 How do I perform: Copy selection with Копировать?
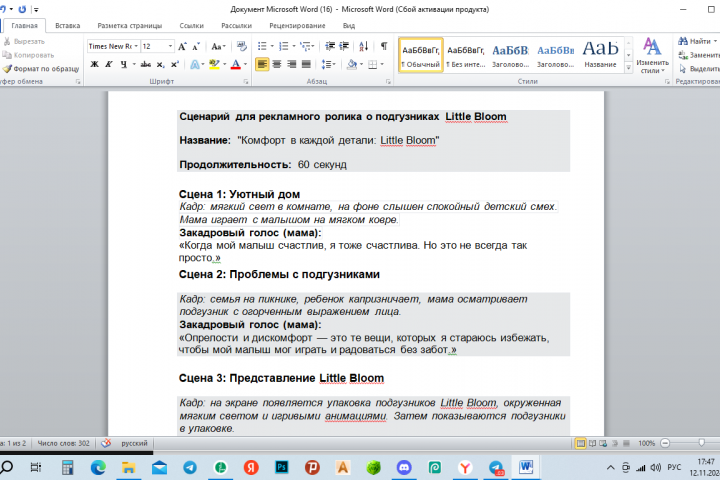coord(28,55)
